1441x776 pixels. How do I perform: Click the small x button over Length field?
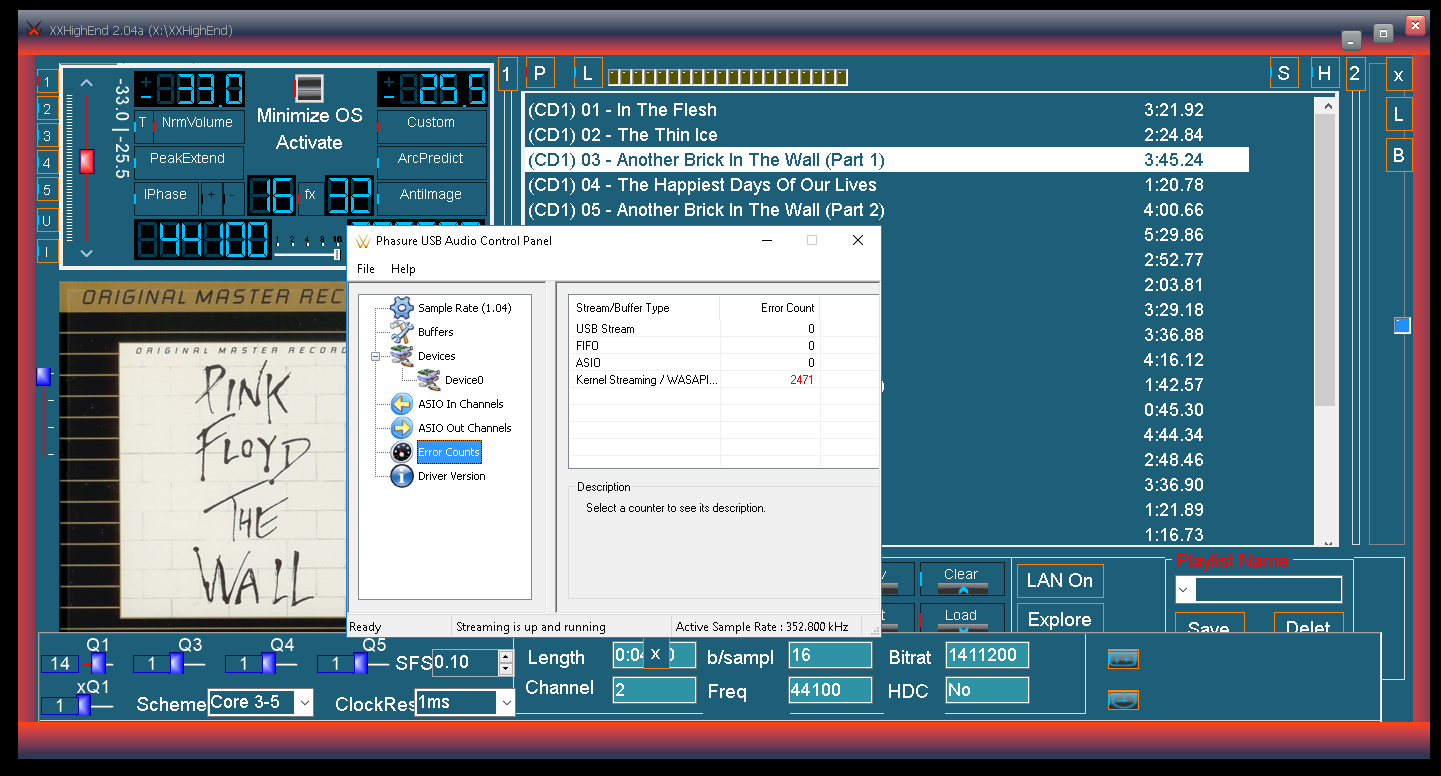656,654
